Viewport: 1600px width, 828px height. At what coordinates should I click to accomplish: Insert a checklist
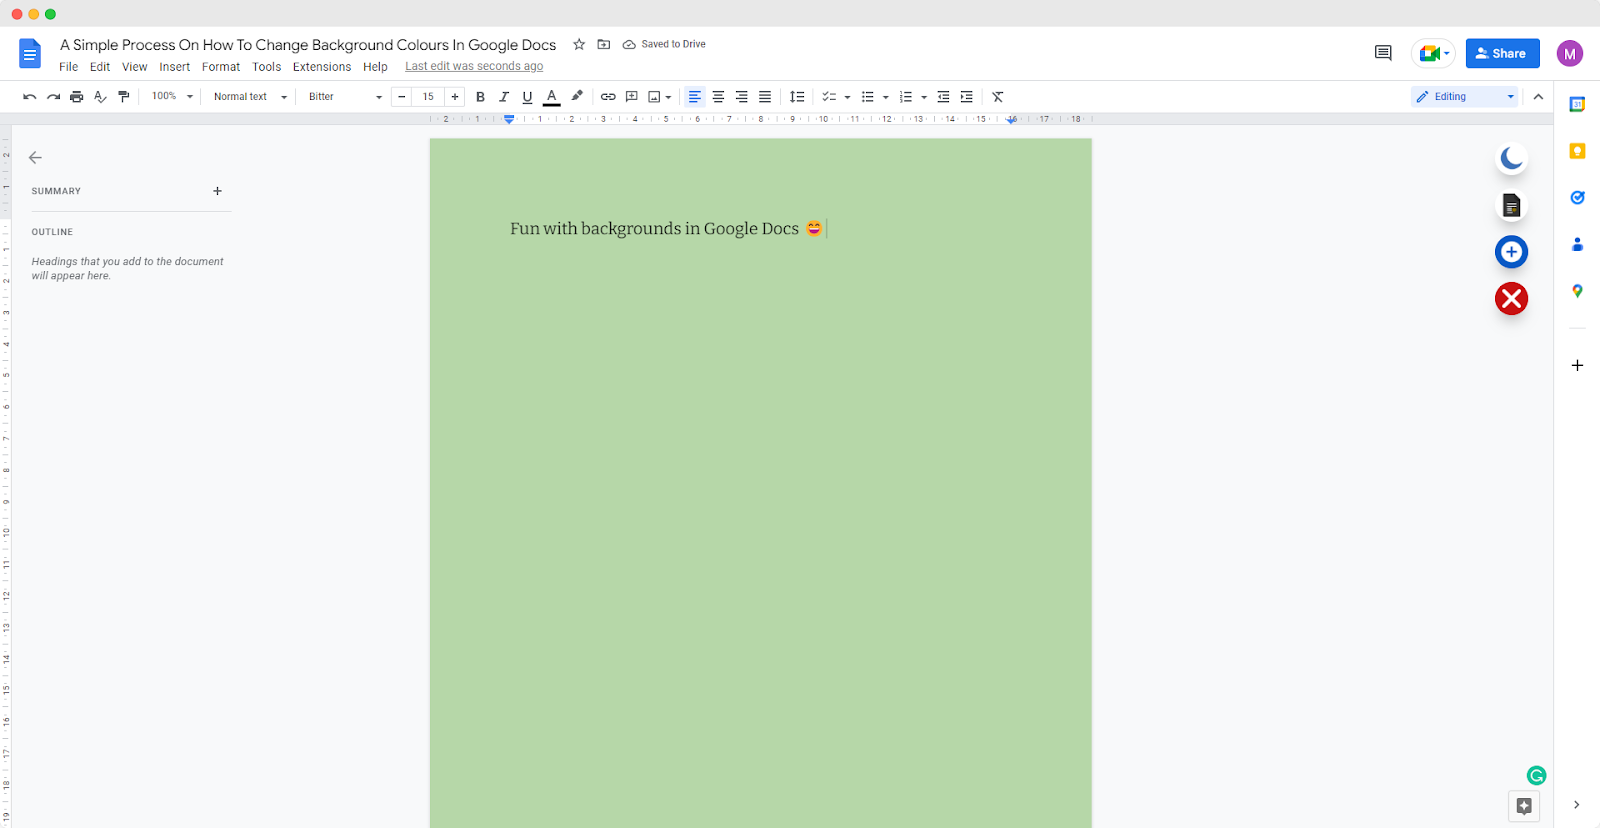pyautogui.click(x=829, y=97)
